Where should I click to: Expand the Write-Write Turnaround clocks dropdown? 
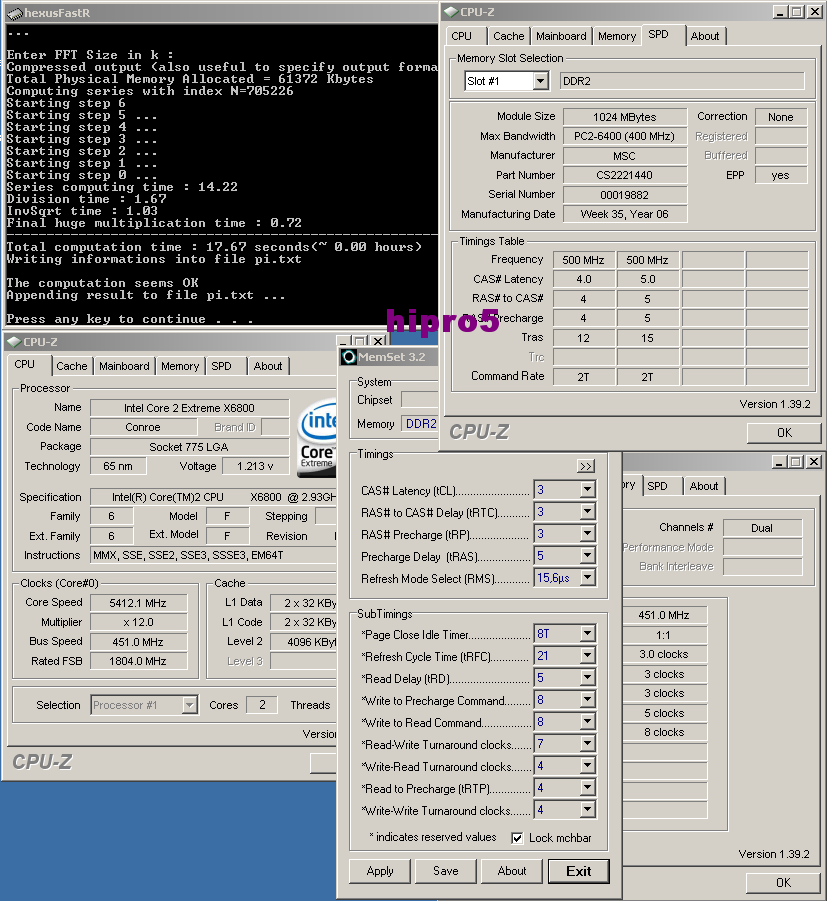click(587, 810)
